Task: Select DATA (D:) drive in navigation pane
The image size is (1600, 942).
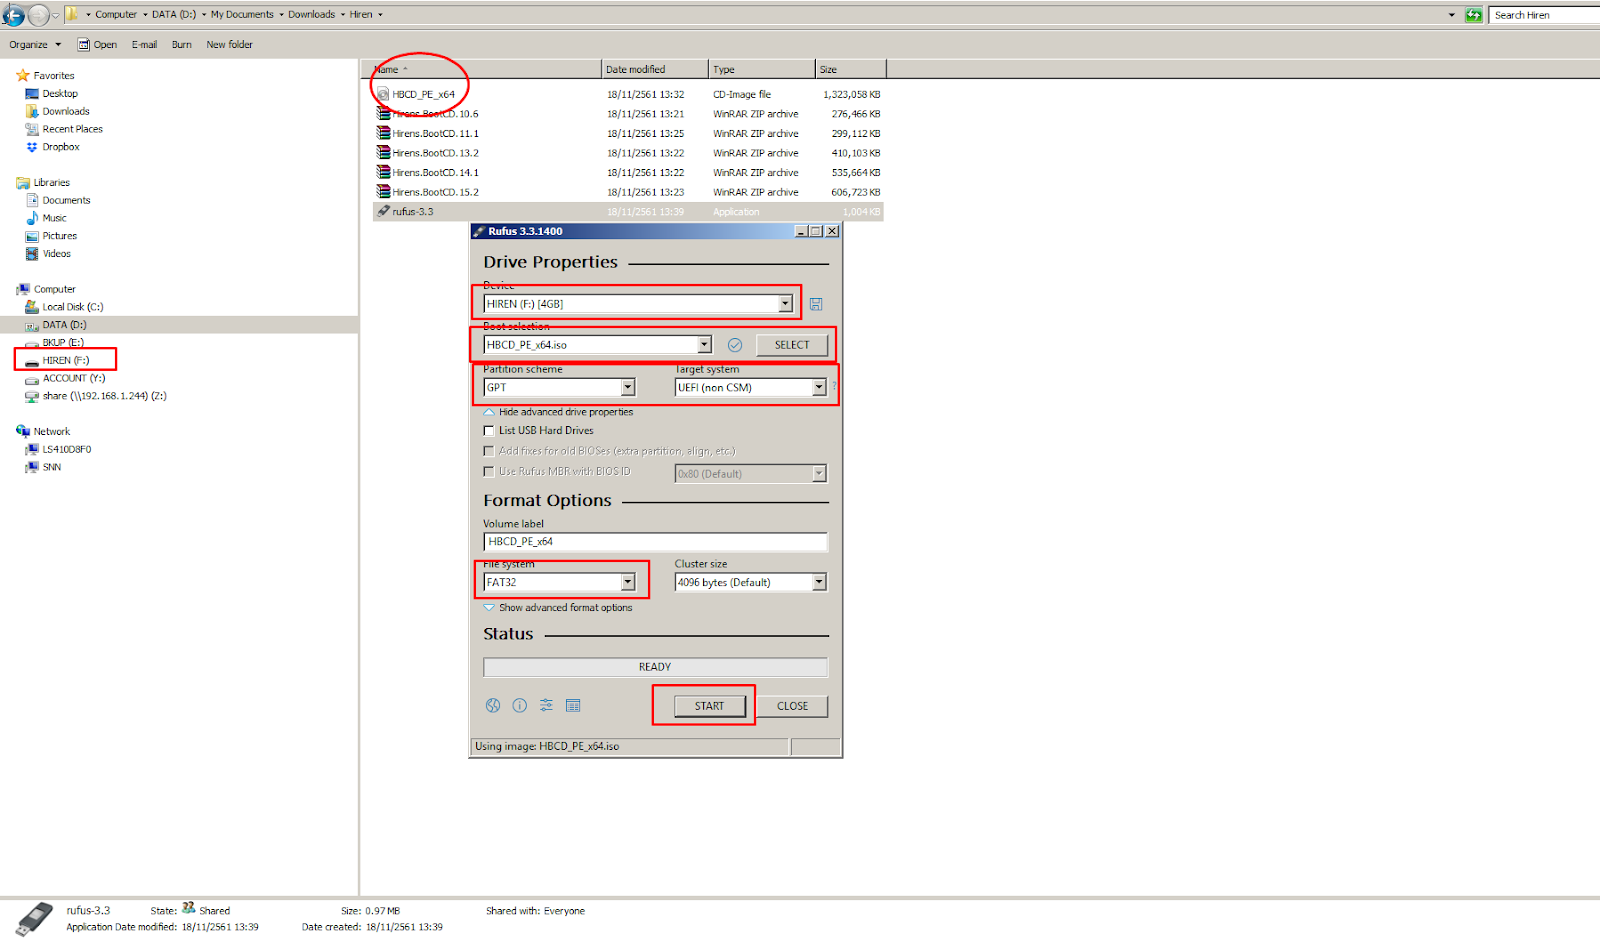Action: (x=64, y=325)
